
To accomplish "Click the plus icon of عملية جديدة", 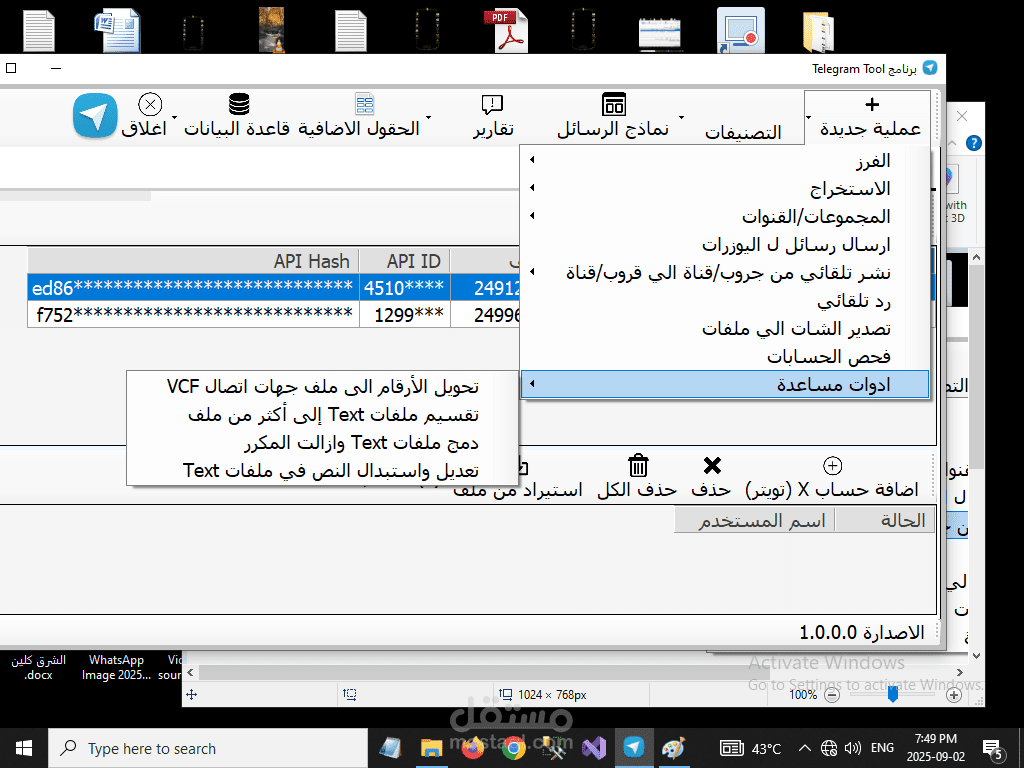I will [x=872, y=104].
